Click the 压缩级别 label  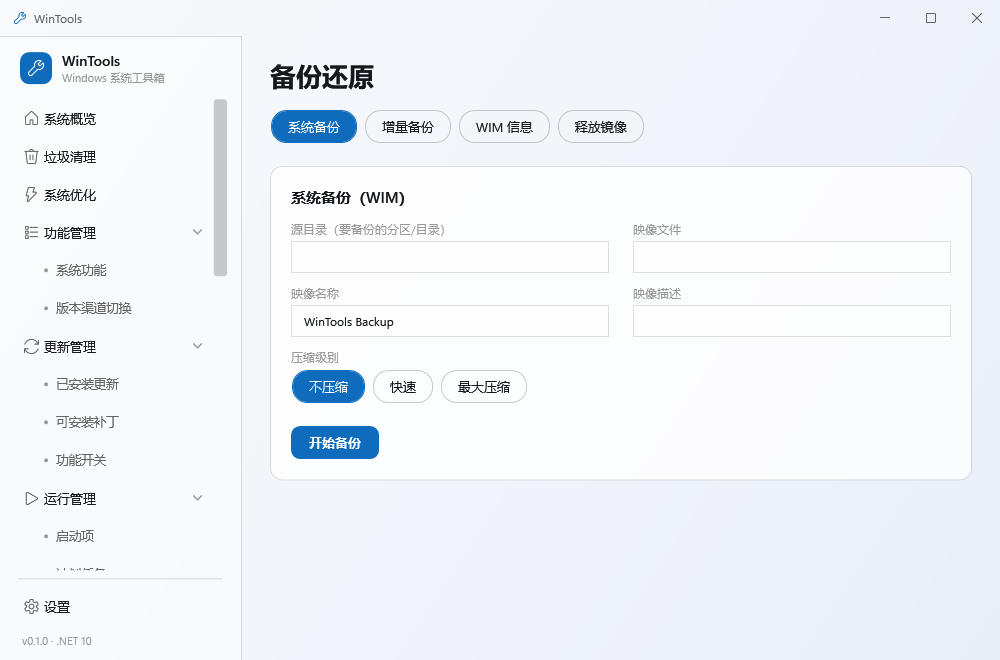coord(314,358)
